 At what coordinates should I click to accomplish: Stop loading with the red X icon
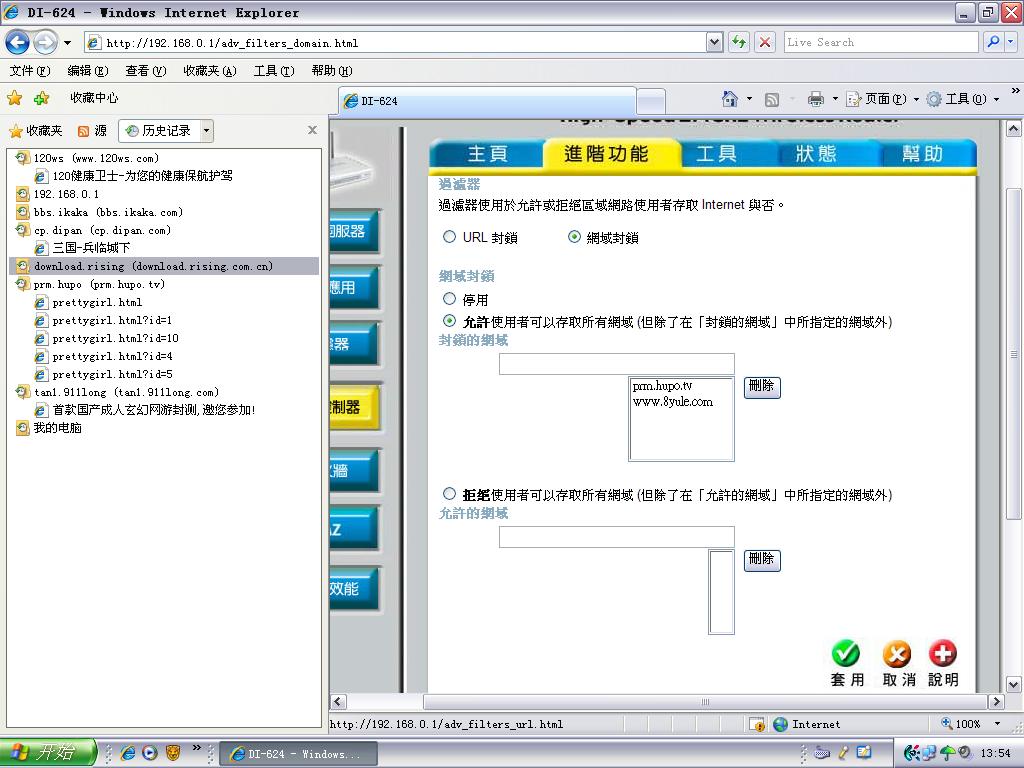(x=765, y=42)
